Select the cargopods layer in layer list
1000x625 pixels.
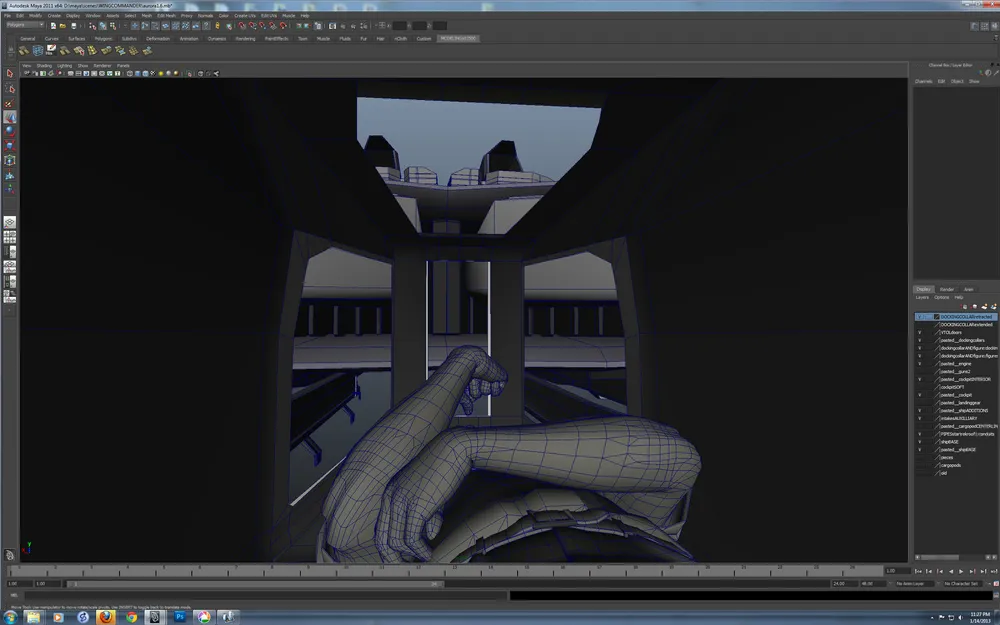tap(950, 465)
